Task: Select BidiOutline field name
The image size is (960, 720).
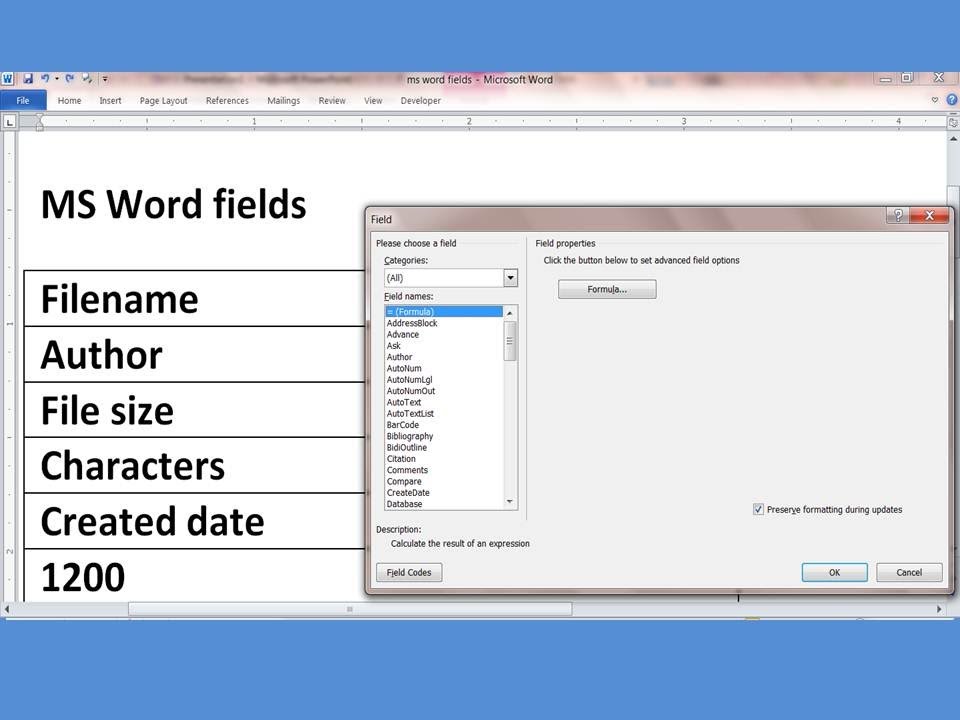Action: 444,448
